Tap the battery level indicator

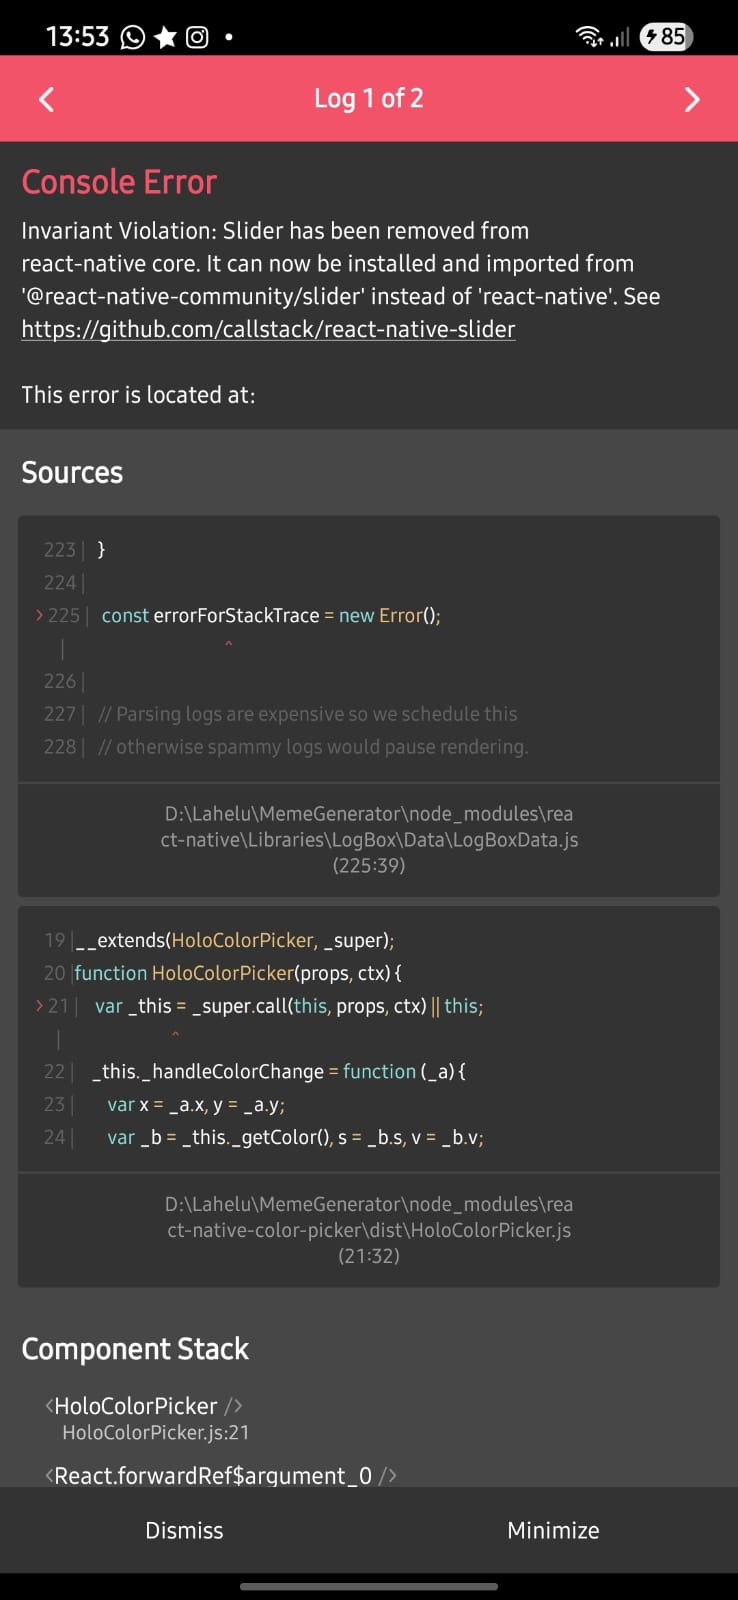(x=666, y=37)
